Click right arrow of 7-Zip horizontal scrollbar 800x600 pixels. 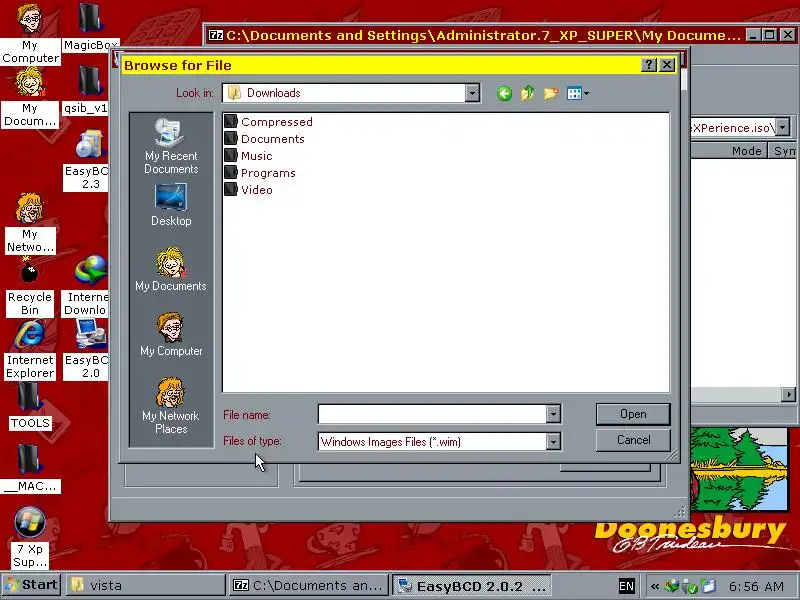pyautogui.click(x=789, y=394)
